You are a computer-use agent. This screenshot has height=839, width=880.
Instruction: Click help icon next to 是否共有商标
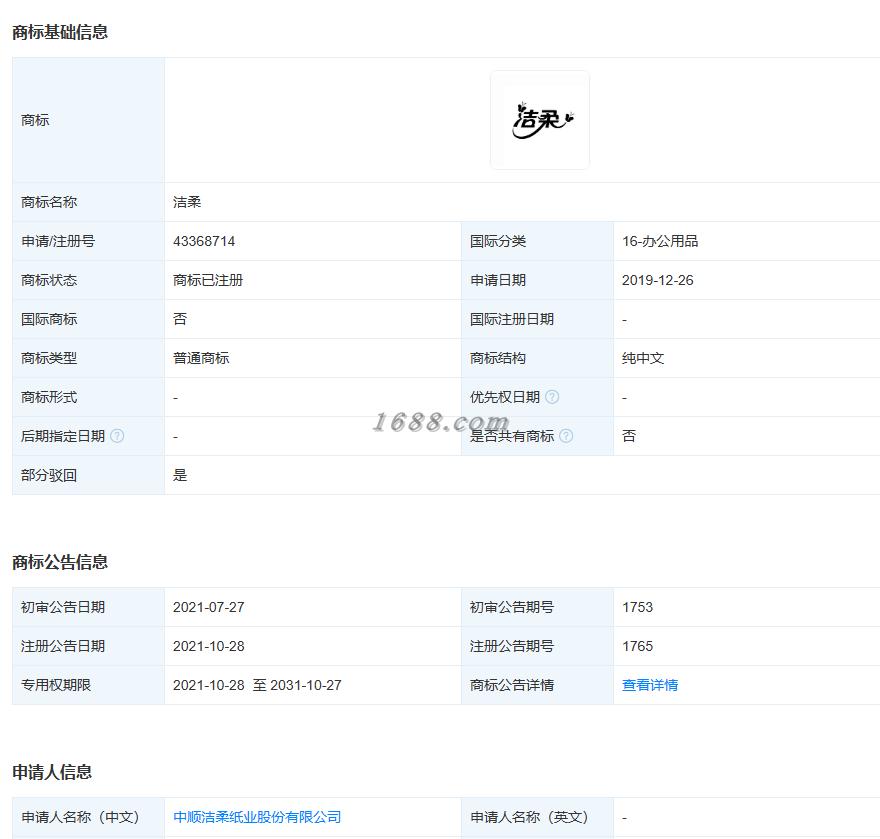click(x=566, y=436)
